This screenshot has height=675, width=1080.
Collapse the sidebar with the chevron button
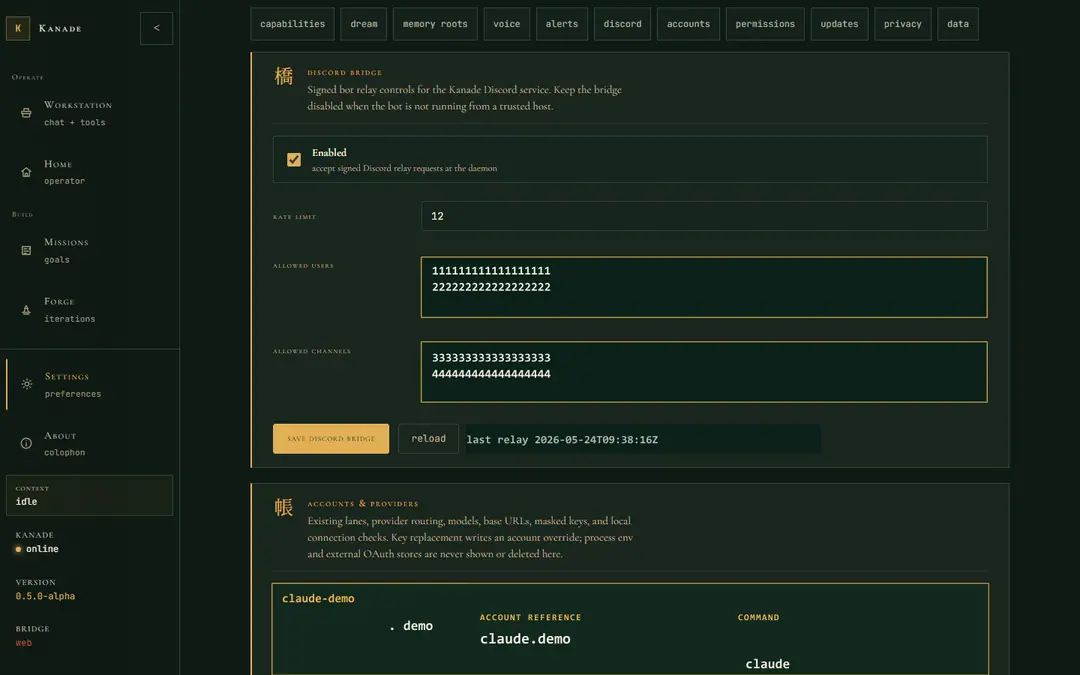click(x=156, y=28)
